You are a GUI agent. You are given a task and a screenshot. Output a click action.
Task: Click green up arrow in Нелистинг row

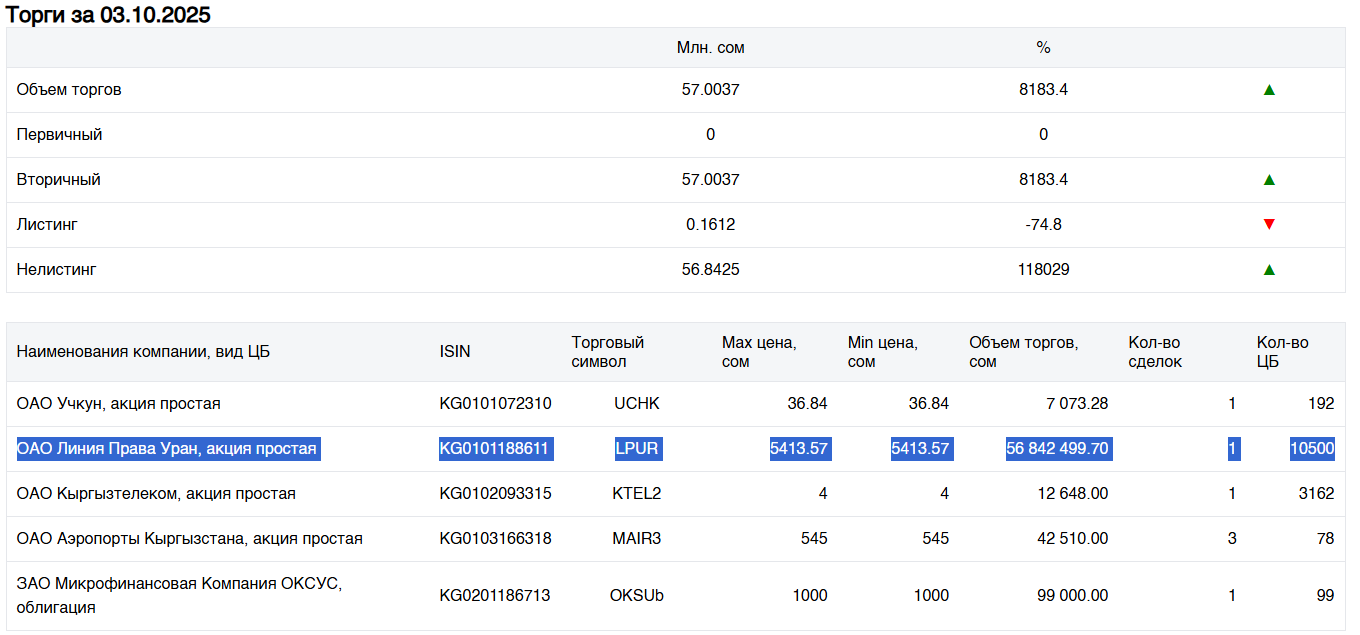coord(1269,270)
